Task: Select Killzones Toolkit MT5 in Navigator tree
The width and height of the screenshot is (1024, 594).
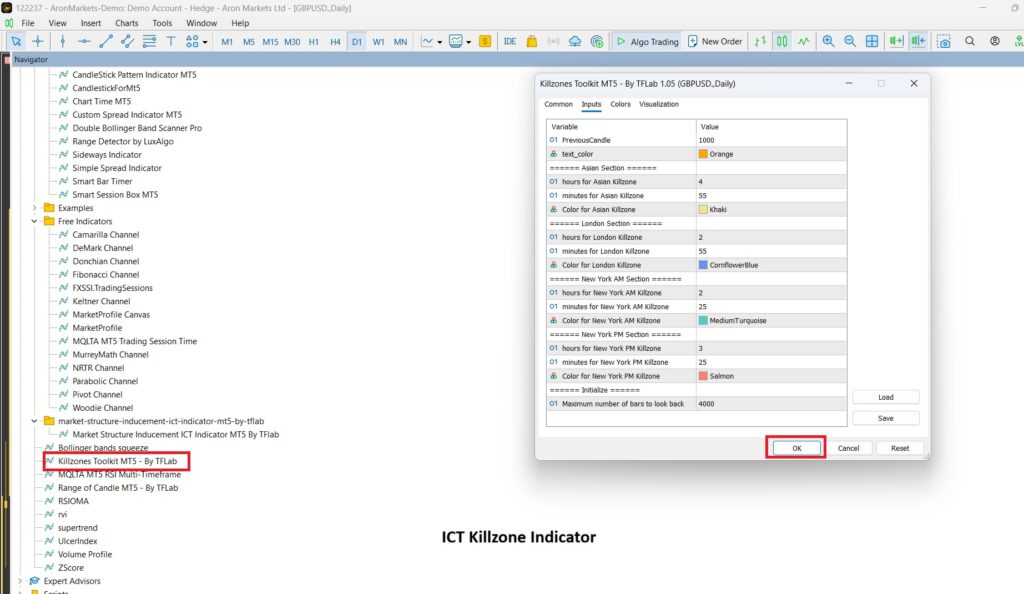Action: [x=124, y=461]
